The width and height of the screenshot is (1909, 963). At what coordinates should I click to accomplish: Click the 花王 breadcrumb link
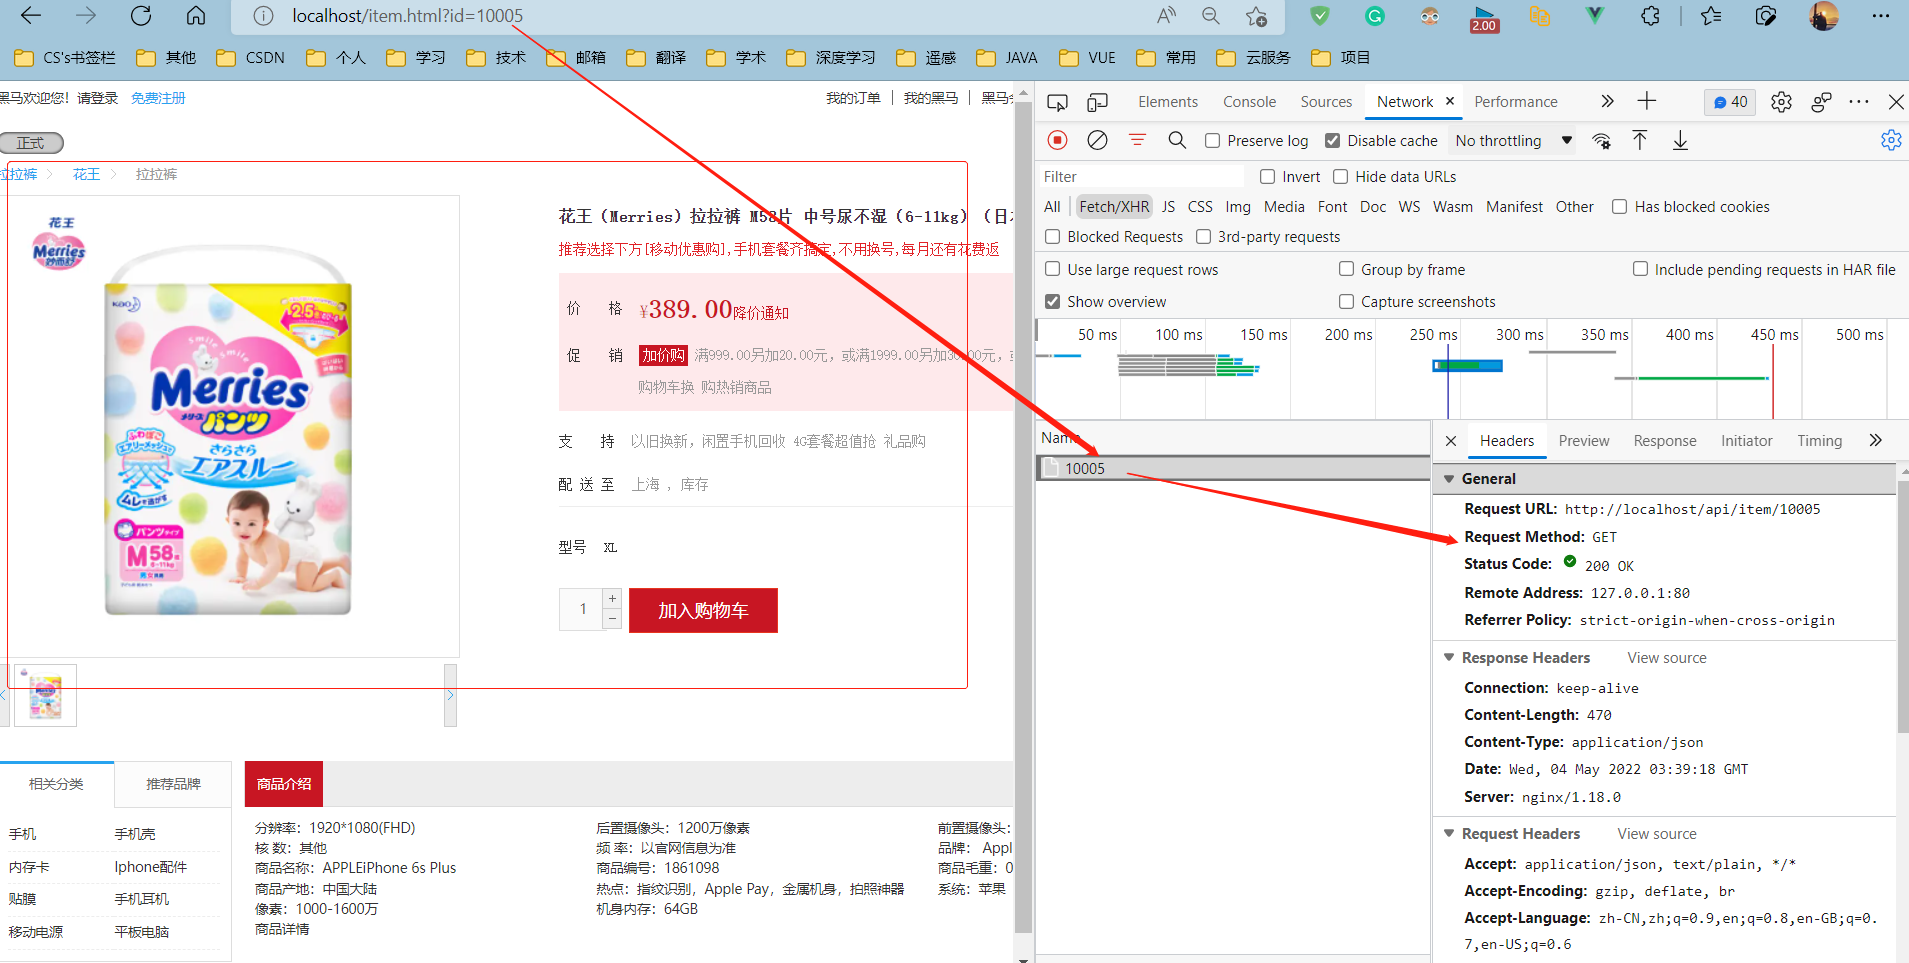click(x=86, y=174)
